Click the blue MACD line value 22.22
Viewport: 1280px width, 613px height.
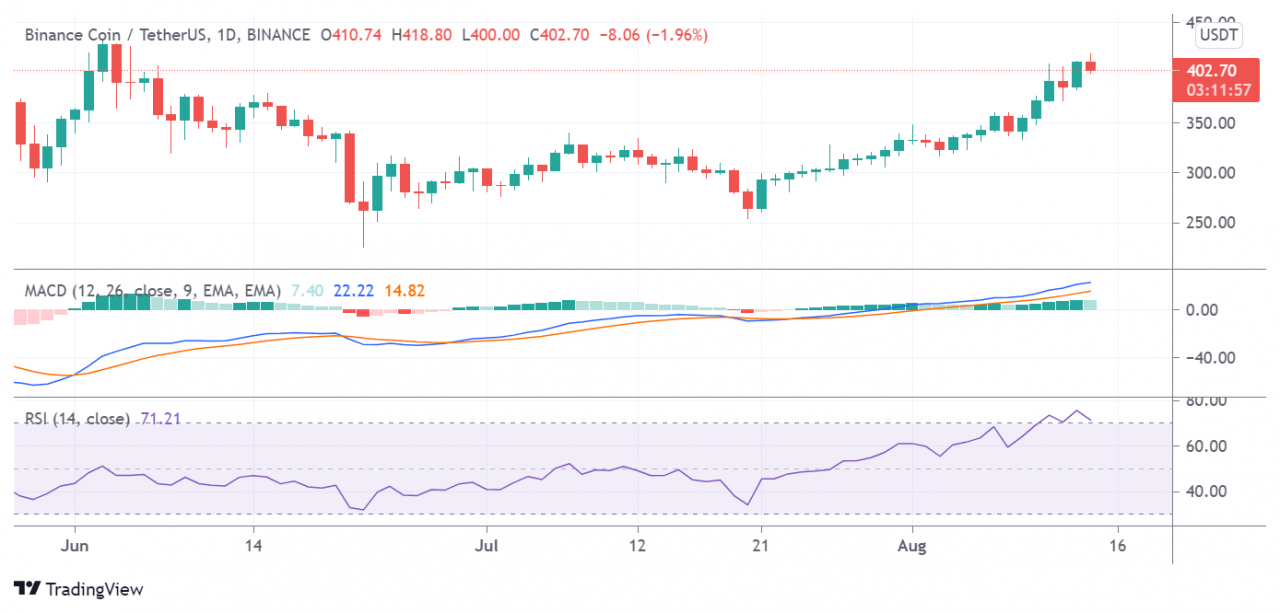tap(355, 291)
